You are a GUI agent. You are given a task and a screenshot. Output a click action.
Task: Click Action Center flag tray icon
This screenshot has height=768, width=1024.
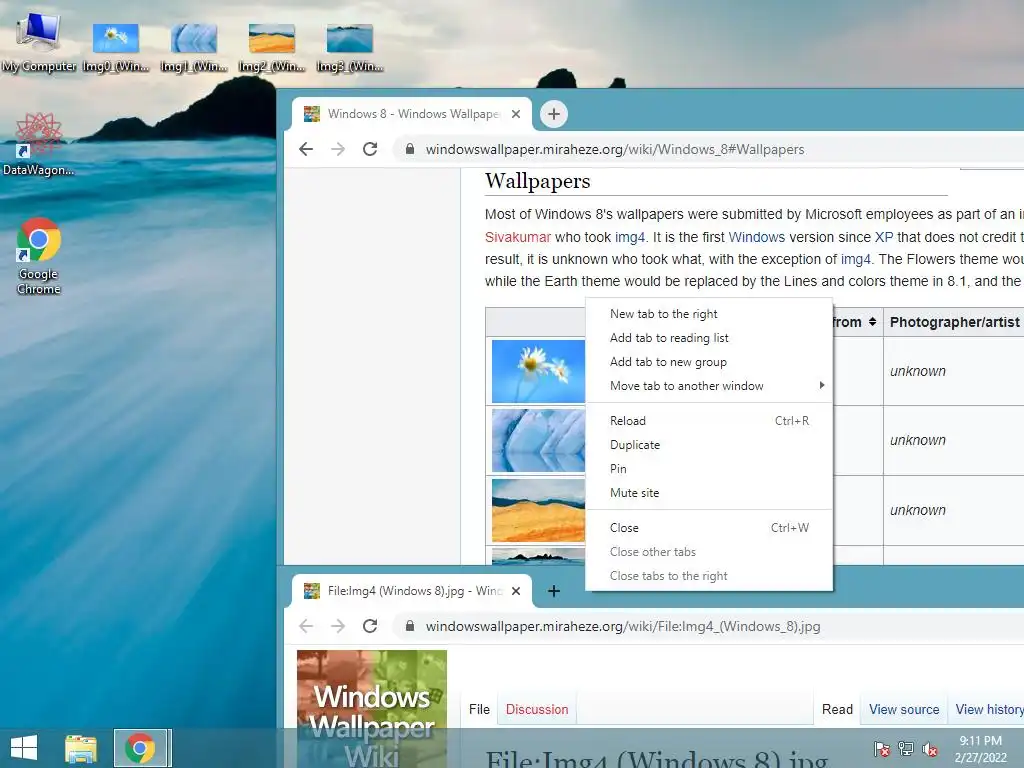coord(882,749)
